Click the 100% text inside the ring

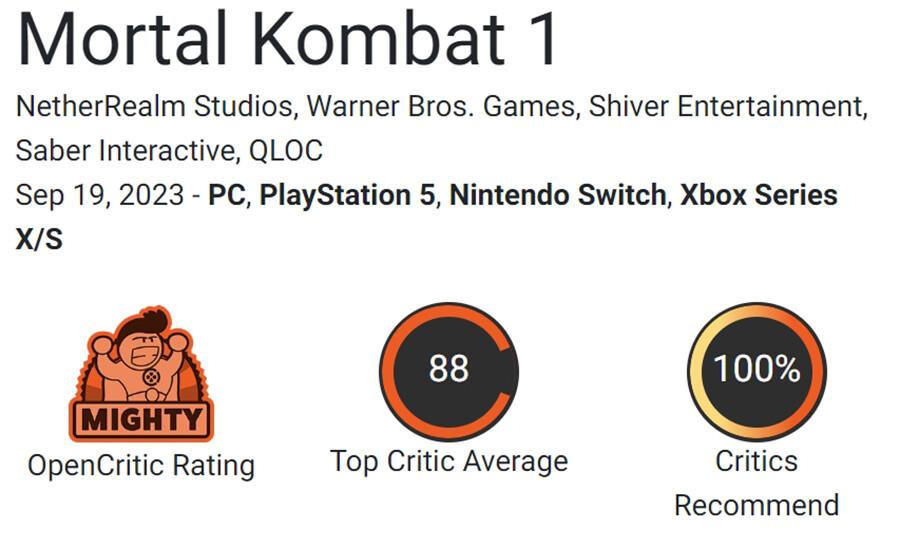pyautogui.click(x=756, y=369)
